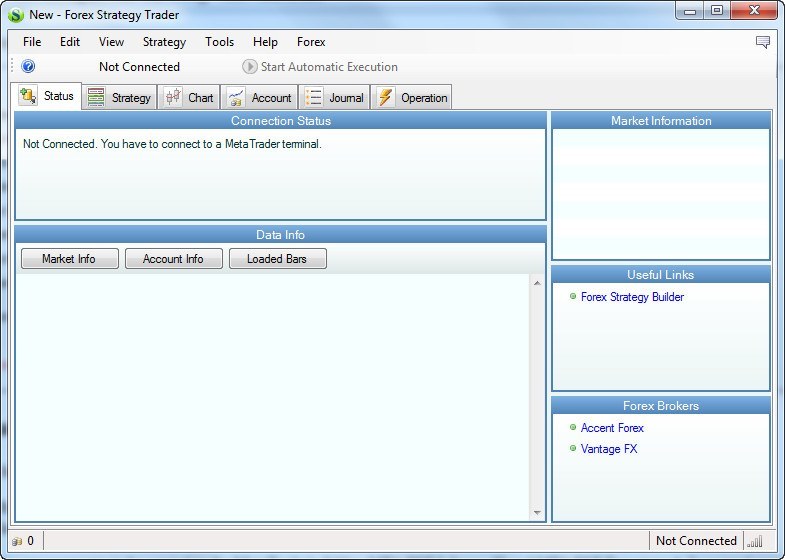Click bullet icon beside Forex Strategy Builder
The width and height of the screenshot is (785, 560).
[573, 296]
